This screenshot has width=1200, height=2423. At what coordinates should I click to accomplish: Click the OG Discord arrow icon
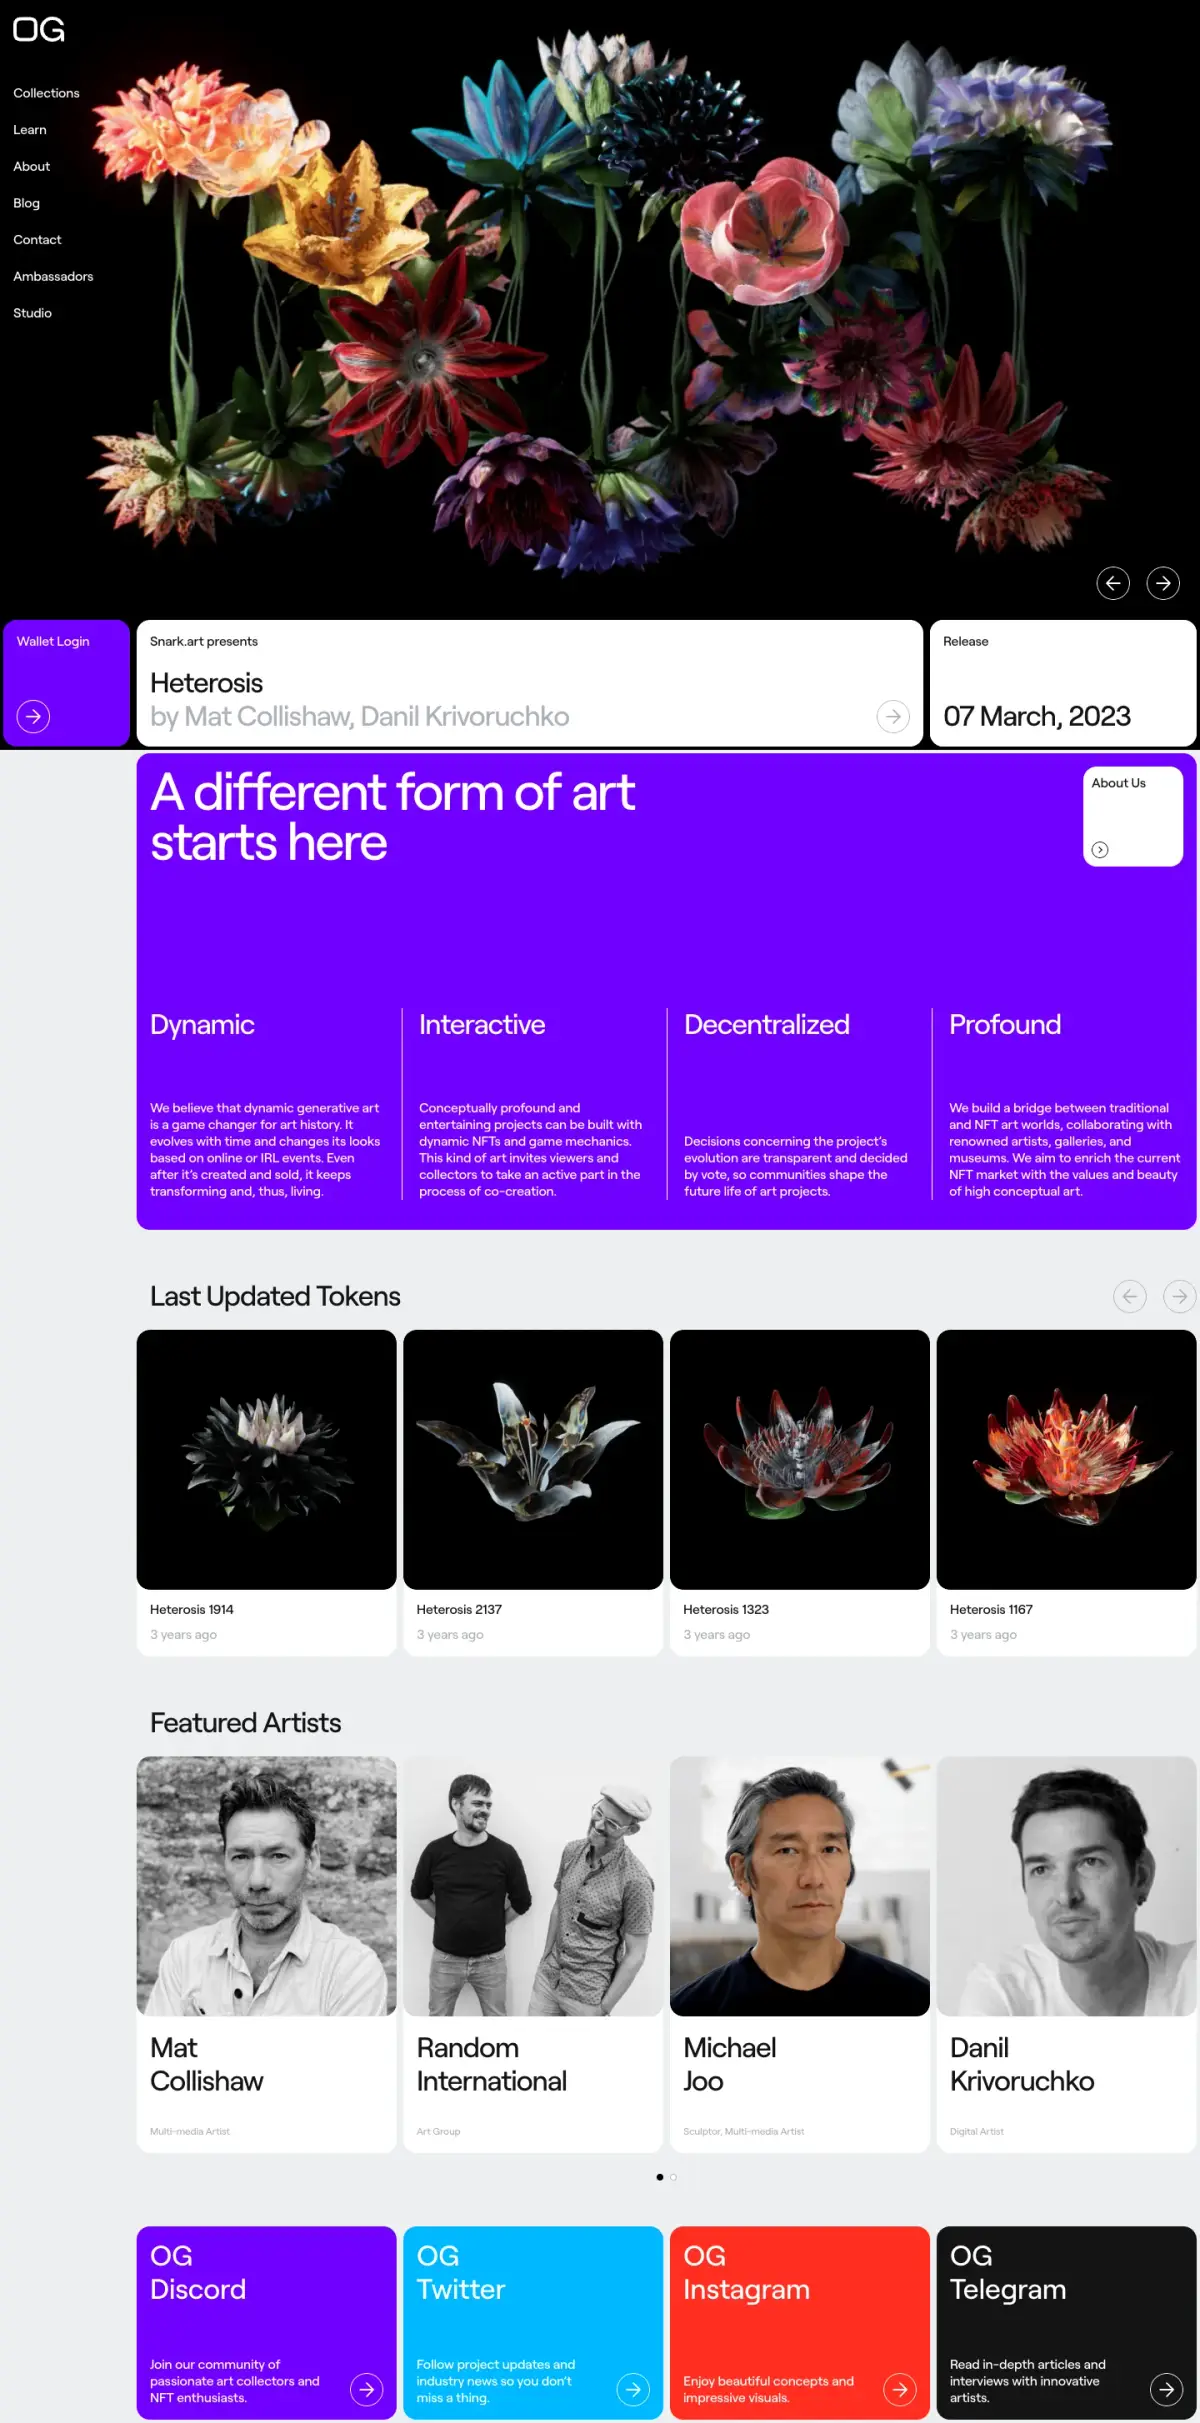(367, 2389)
